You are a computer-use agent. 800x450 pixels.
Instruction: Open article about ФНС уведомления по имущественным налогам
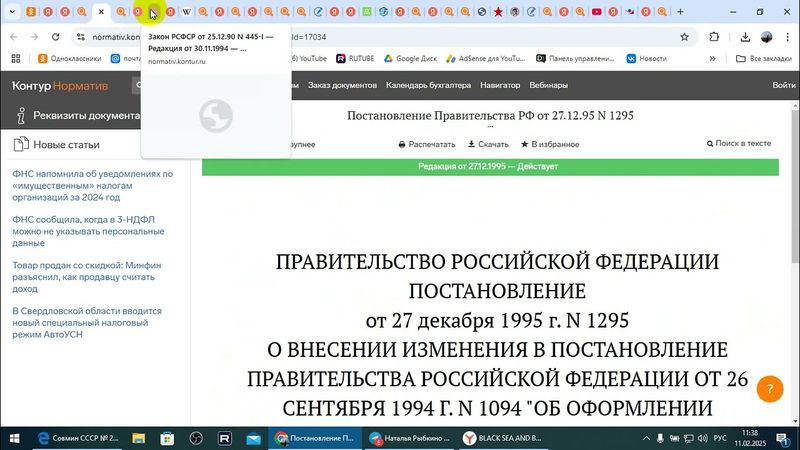tap(92, 186)
